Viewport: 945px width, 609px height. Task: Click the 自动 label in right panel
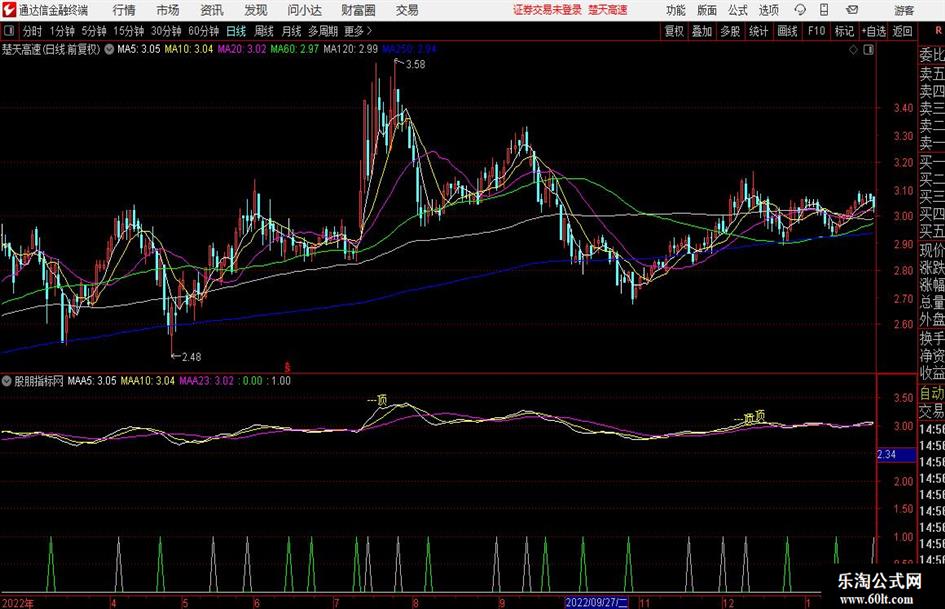click(x=932, y=393)
